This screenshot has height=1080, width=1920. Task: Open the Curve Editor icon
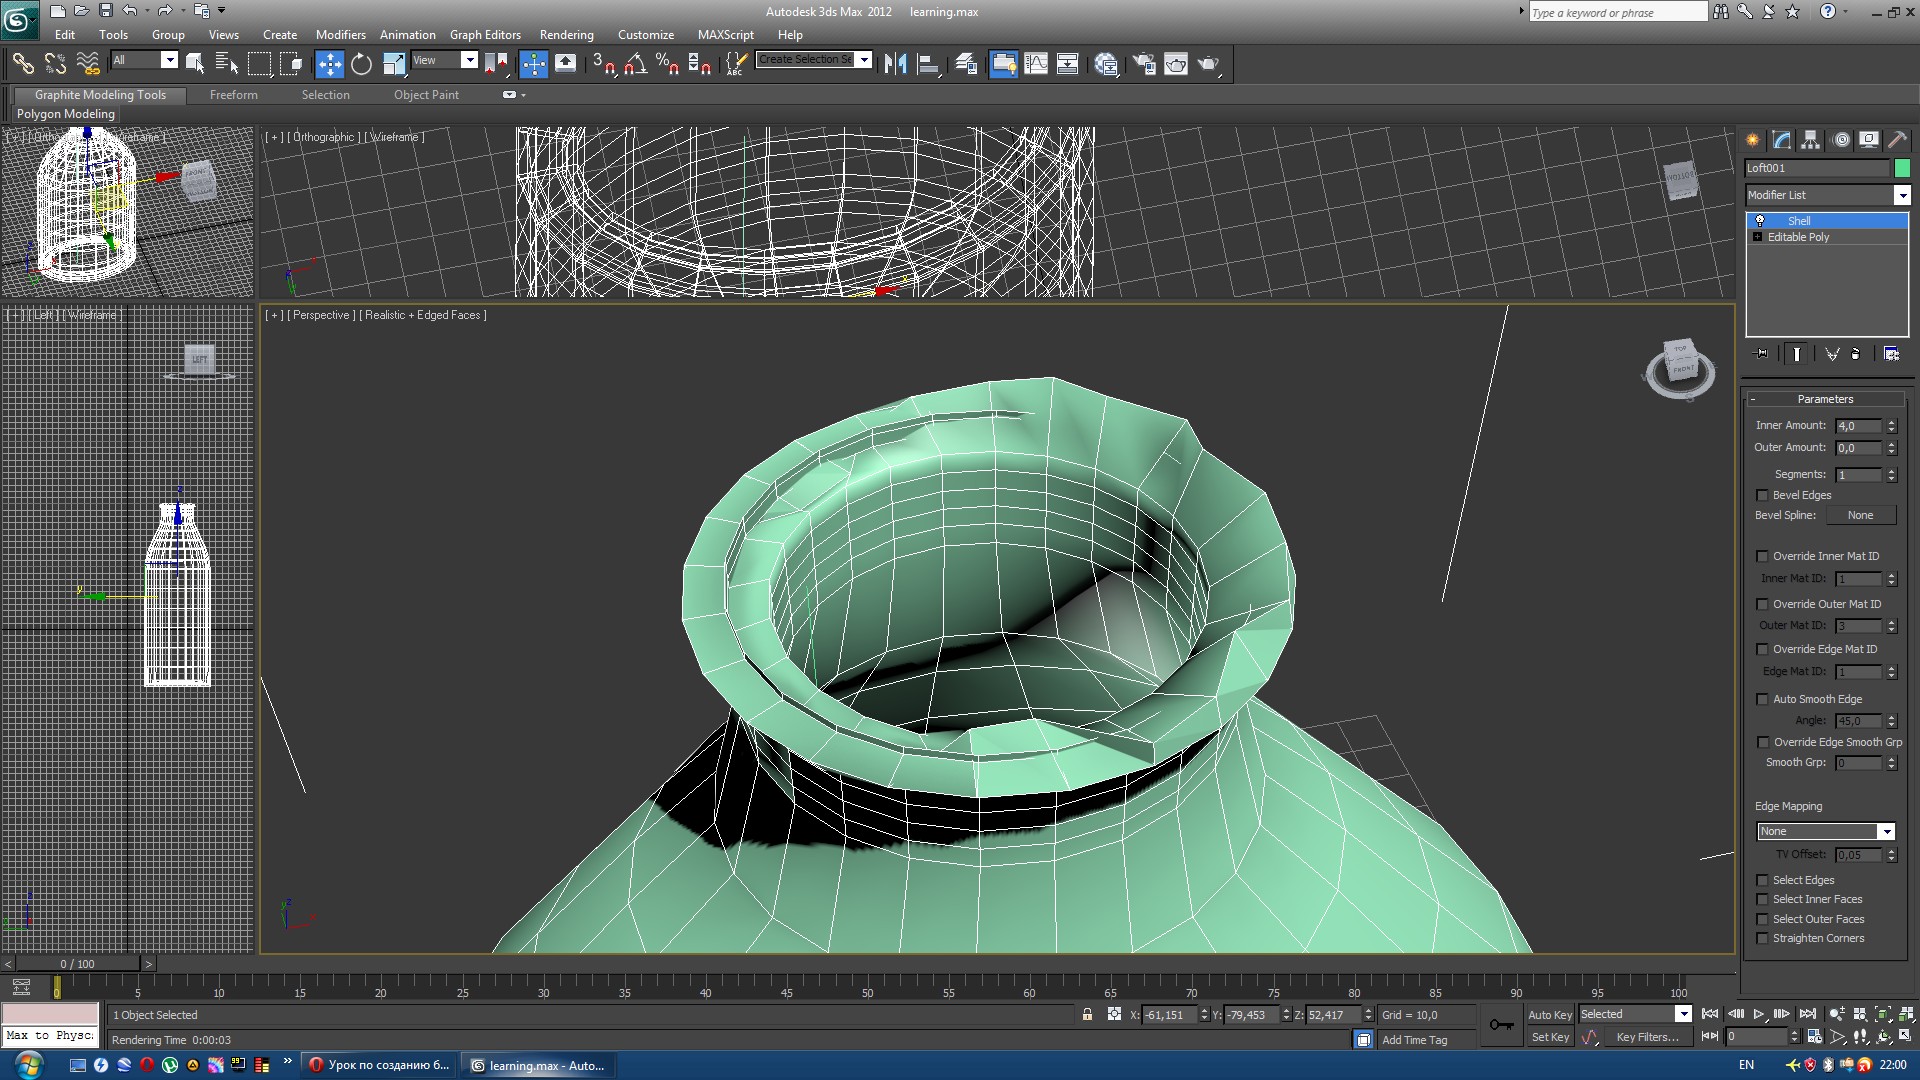(1036, 64)
